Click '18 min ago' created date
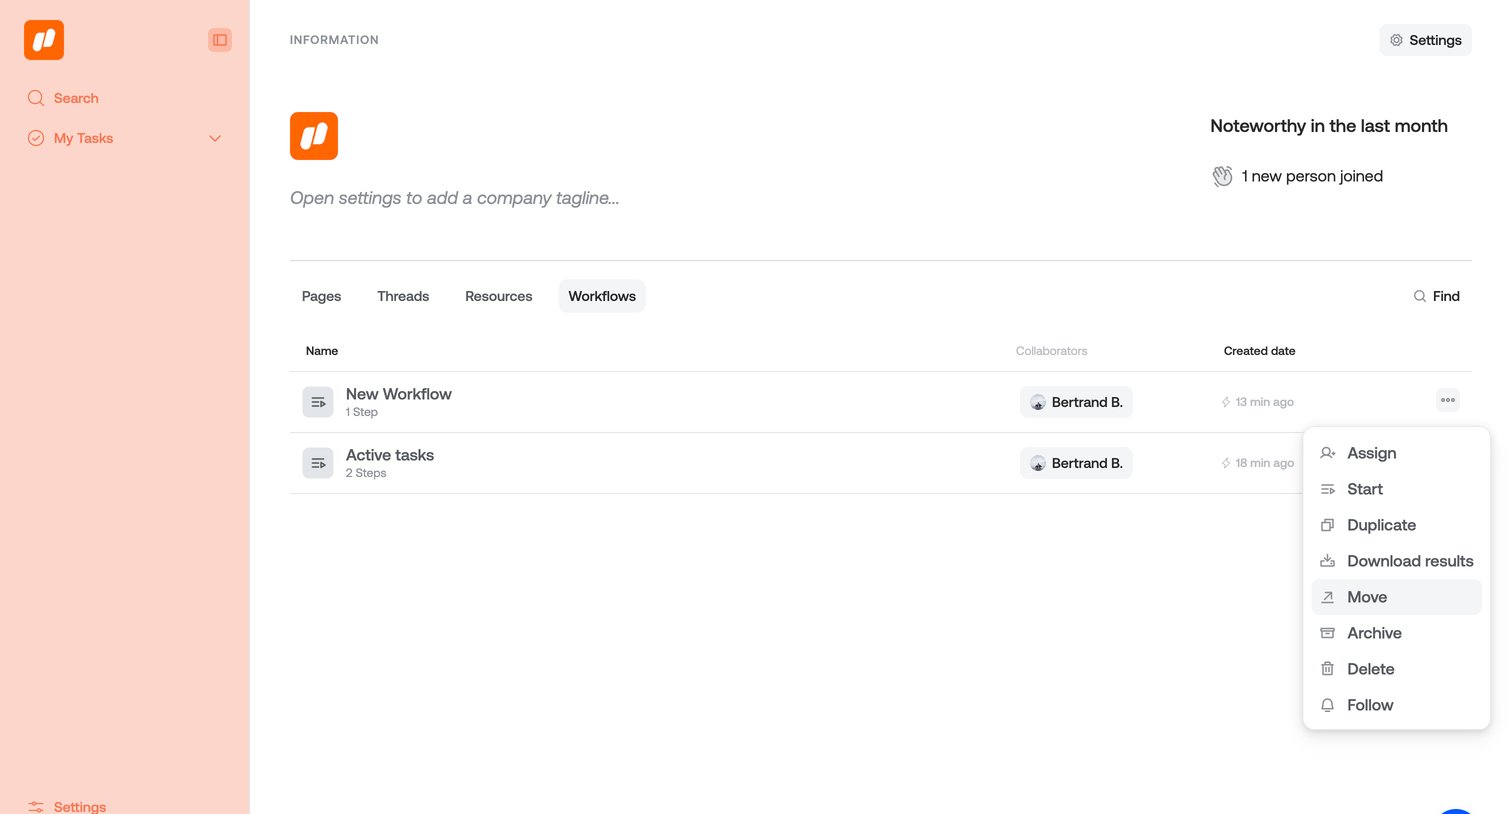 1264,463
